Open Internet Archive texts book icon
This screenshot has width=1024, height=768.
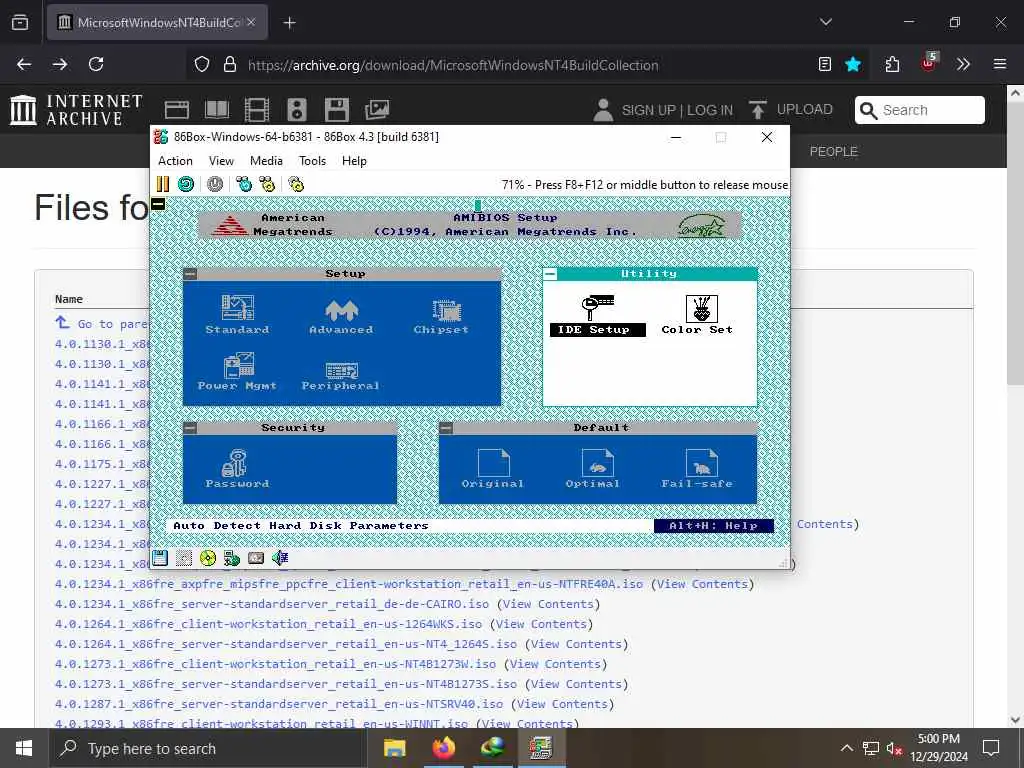pos(217,110)
